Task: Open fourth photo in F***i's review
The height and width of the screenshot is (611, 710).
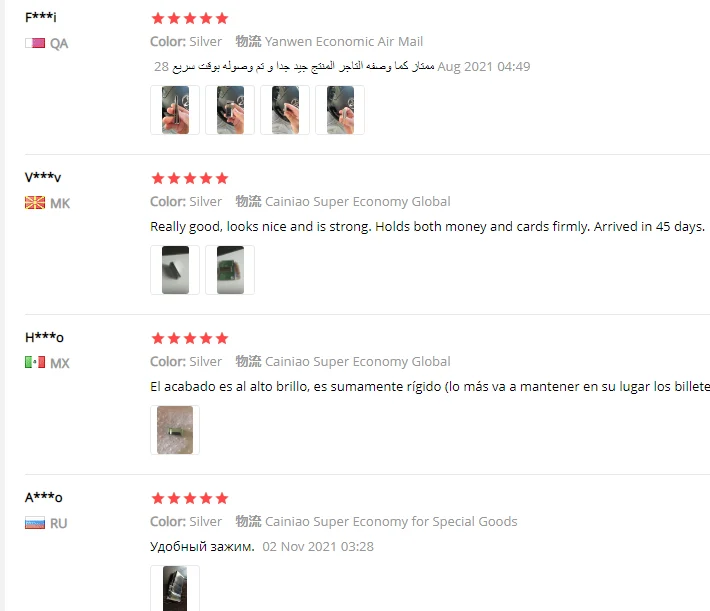Action: pos(340,110)
